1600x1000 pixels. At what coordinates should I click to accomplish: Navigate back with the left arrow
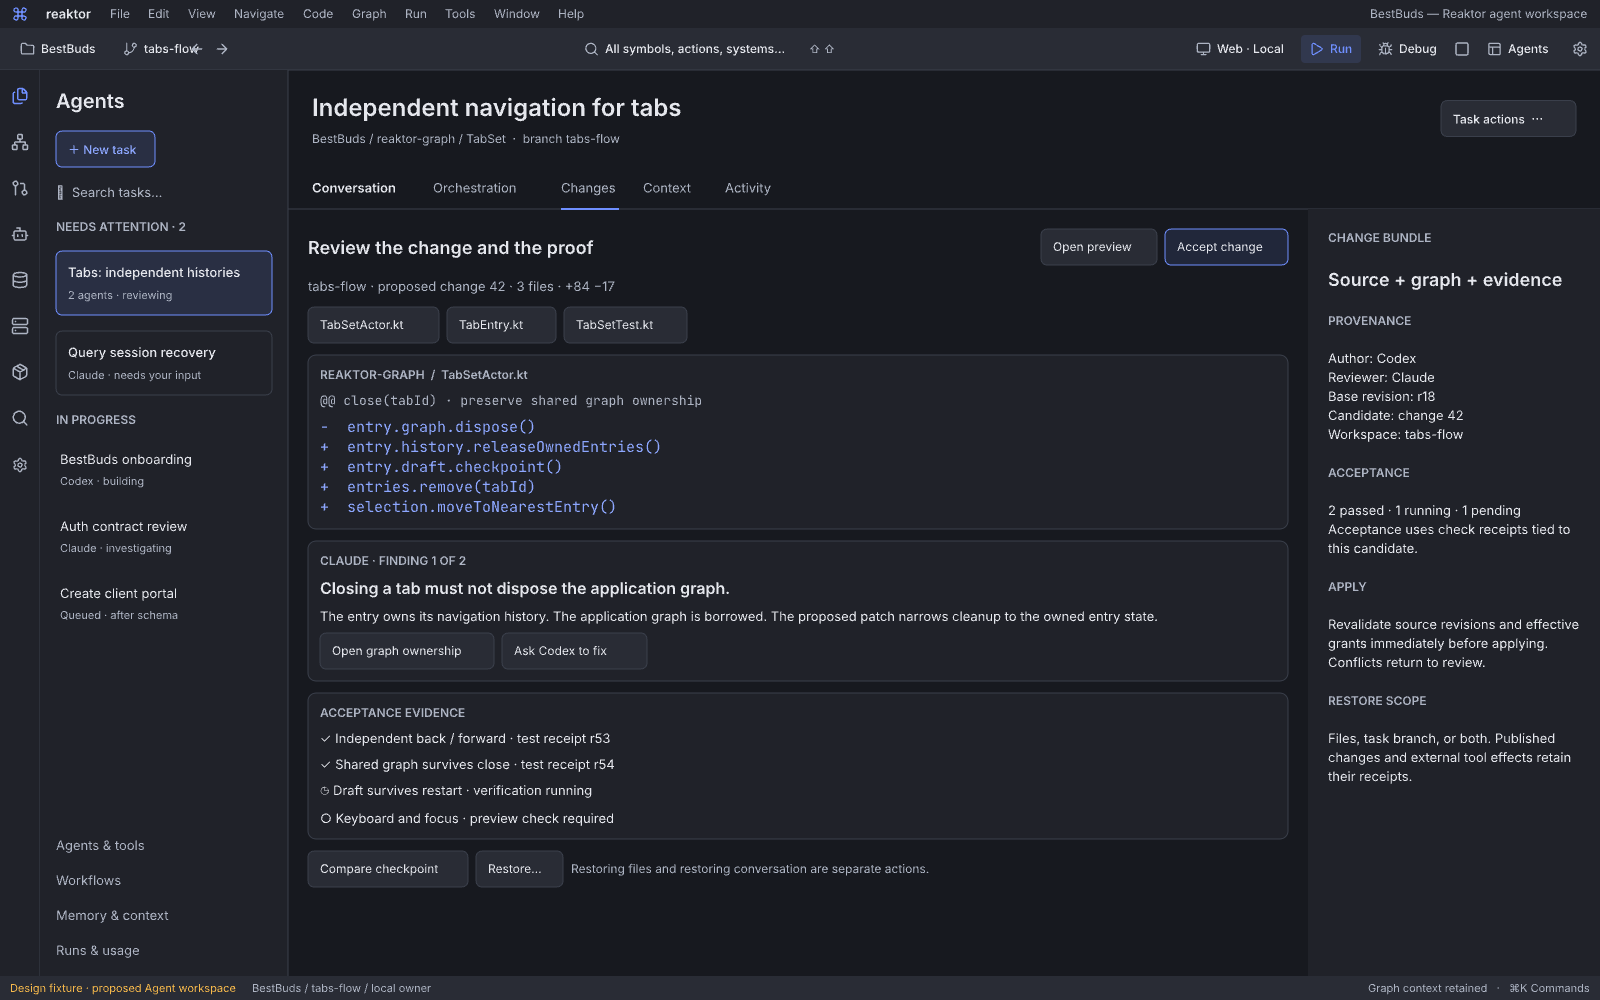tap(197, 49)
